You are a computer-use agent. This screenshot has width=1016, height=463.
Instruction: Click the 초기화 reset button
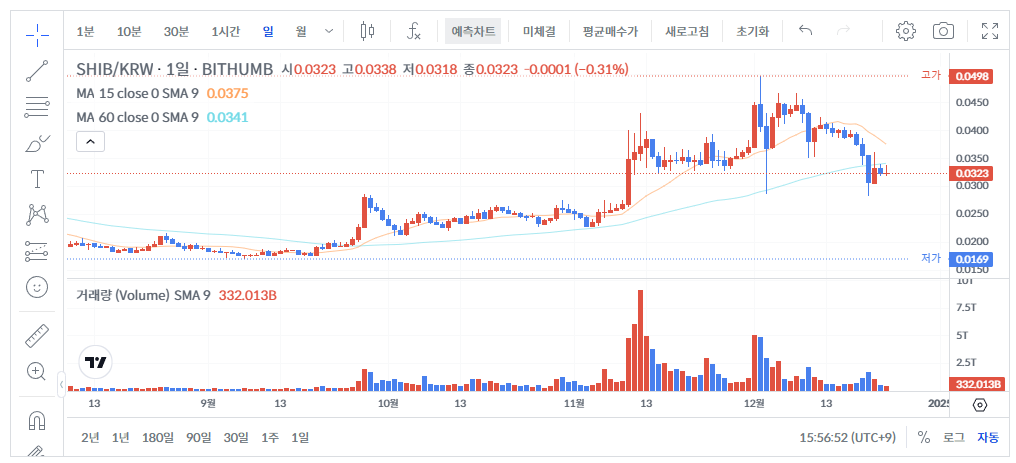coord(752,31)
